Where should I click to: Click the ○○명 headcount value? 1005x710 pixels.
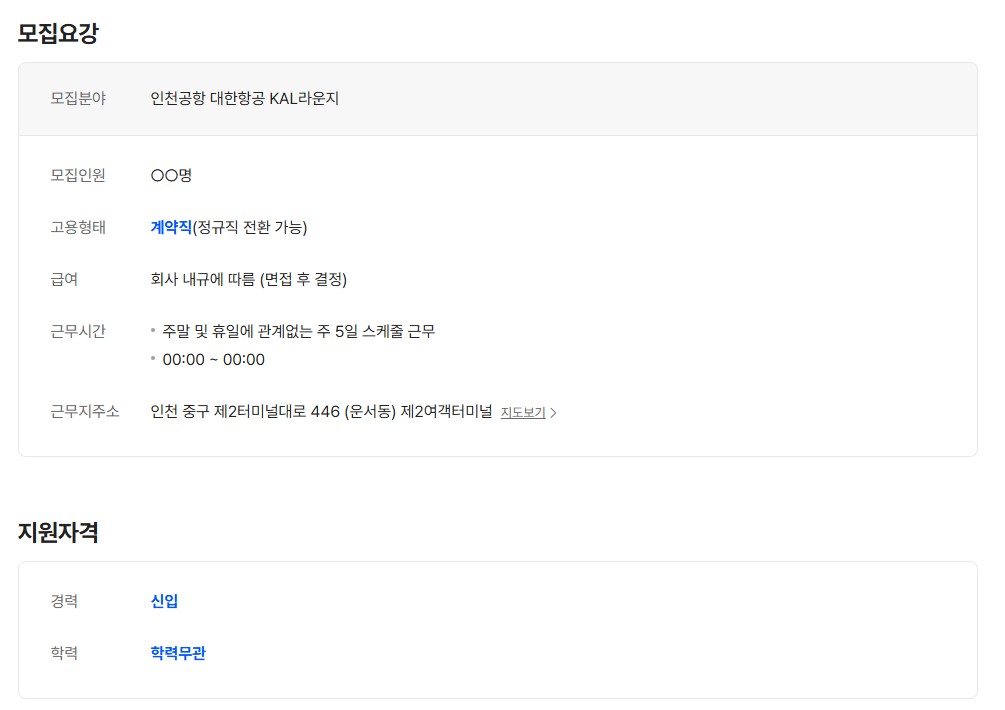tap(171, 175)
